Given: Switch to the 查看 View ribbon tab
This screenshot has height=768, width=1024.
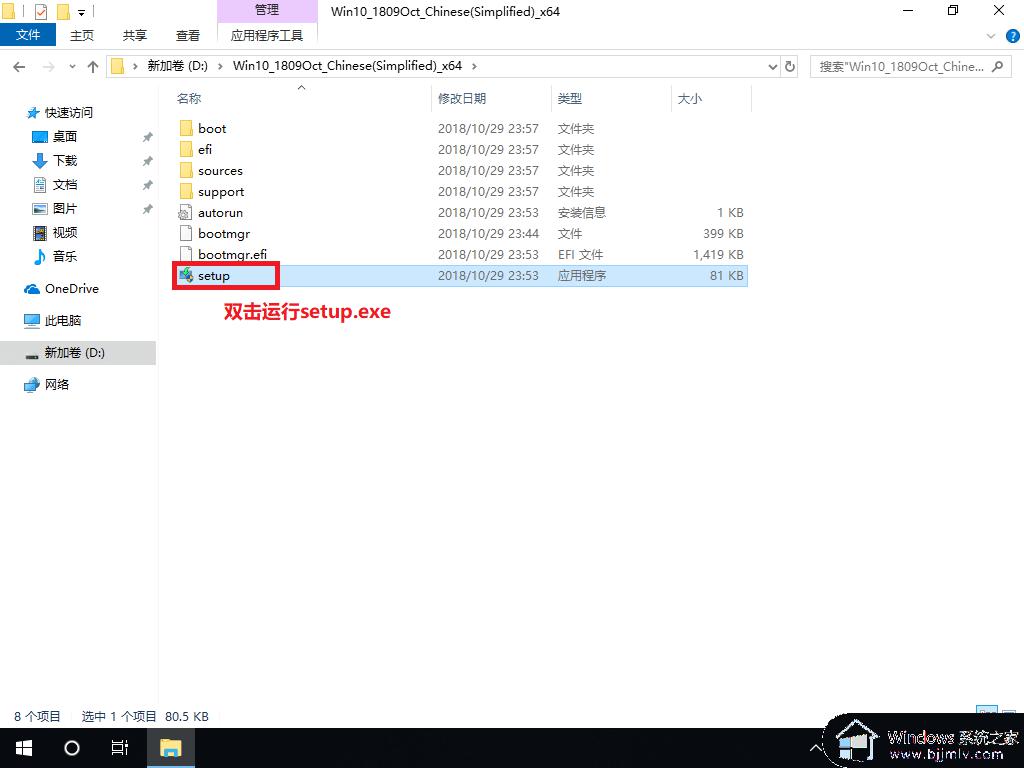Looking at the screenshot, I should click(187, 35).
